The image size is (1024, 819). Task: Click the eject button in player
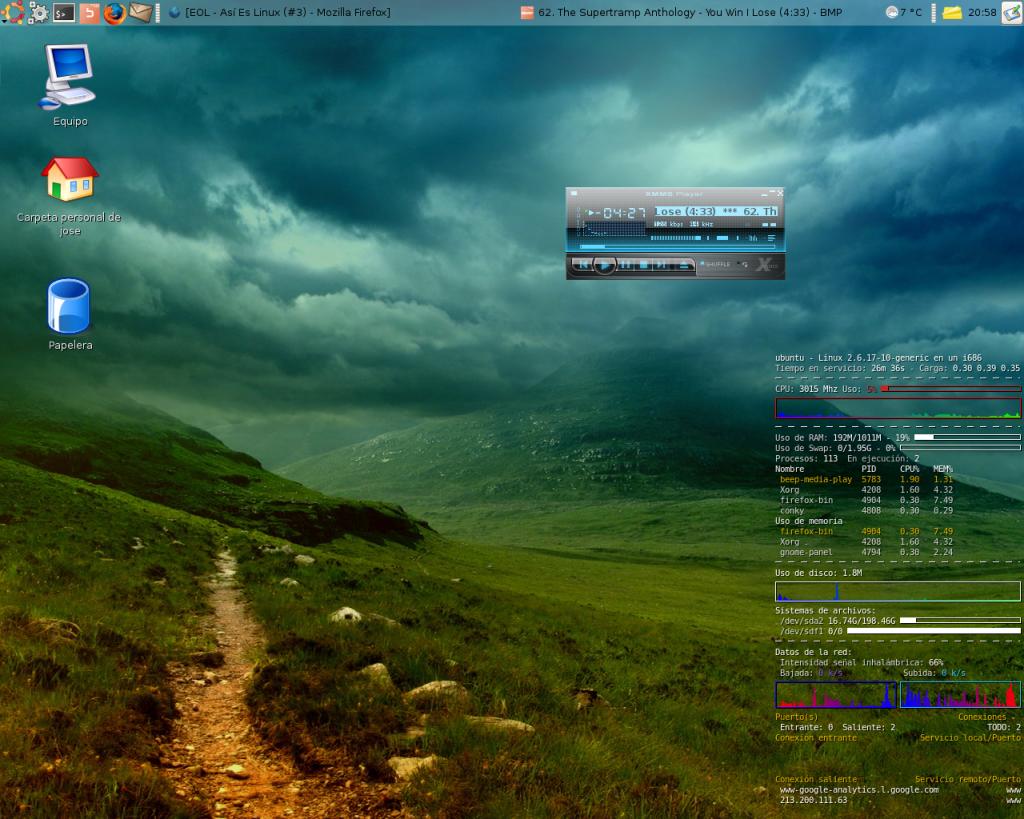tap(685, 265)
